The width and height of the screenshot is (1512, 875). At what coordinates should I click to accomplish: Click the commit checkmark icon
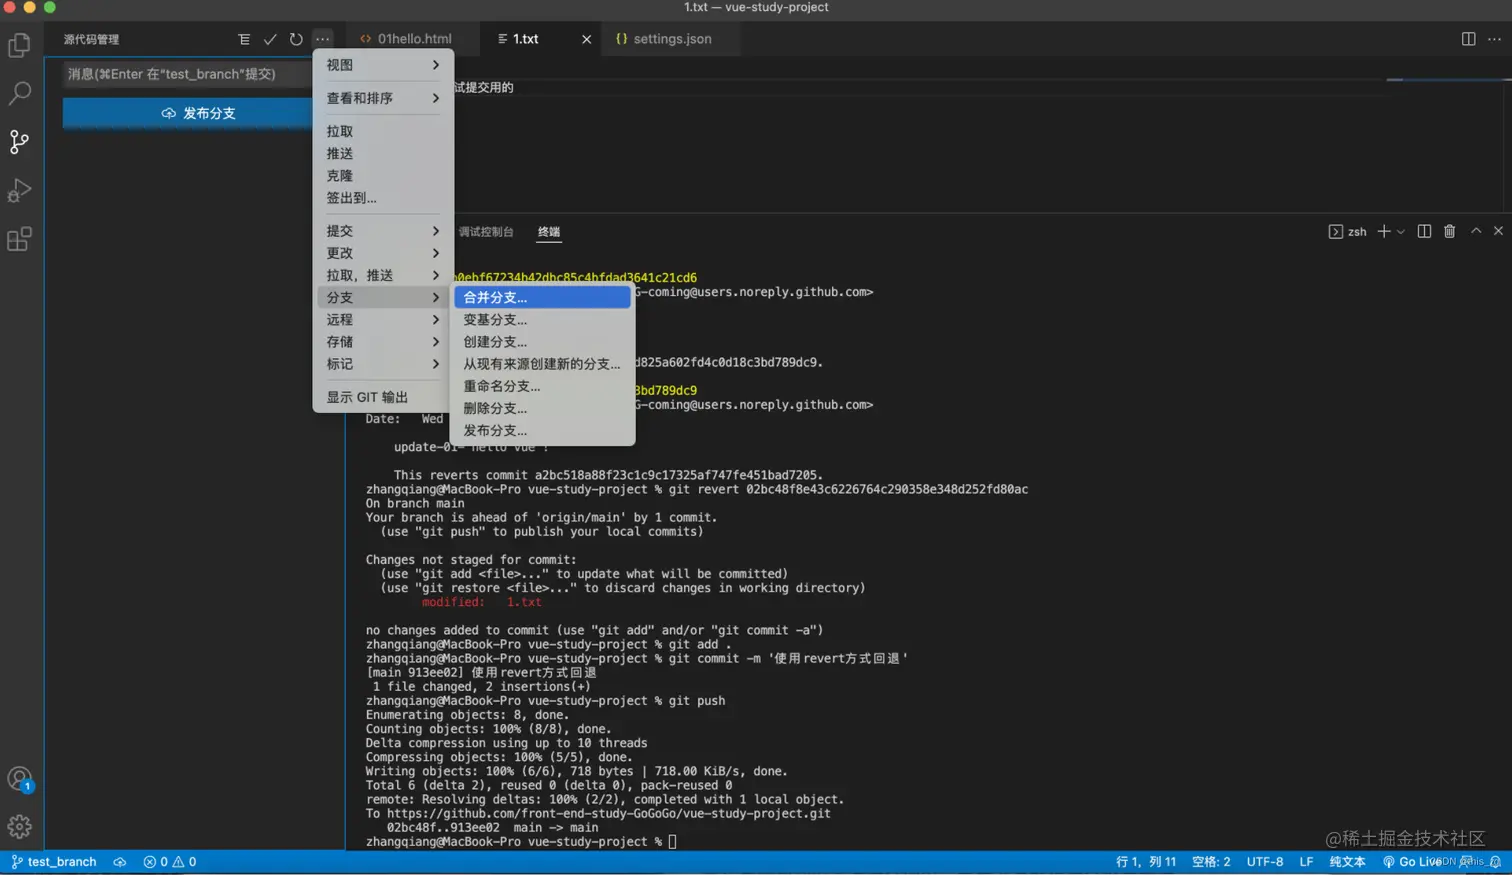coord(270,39)
